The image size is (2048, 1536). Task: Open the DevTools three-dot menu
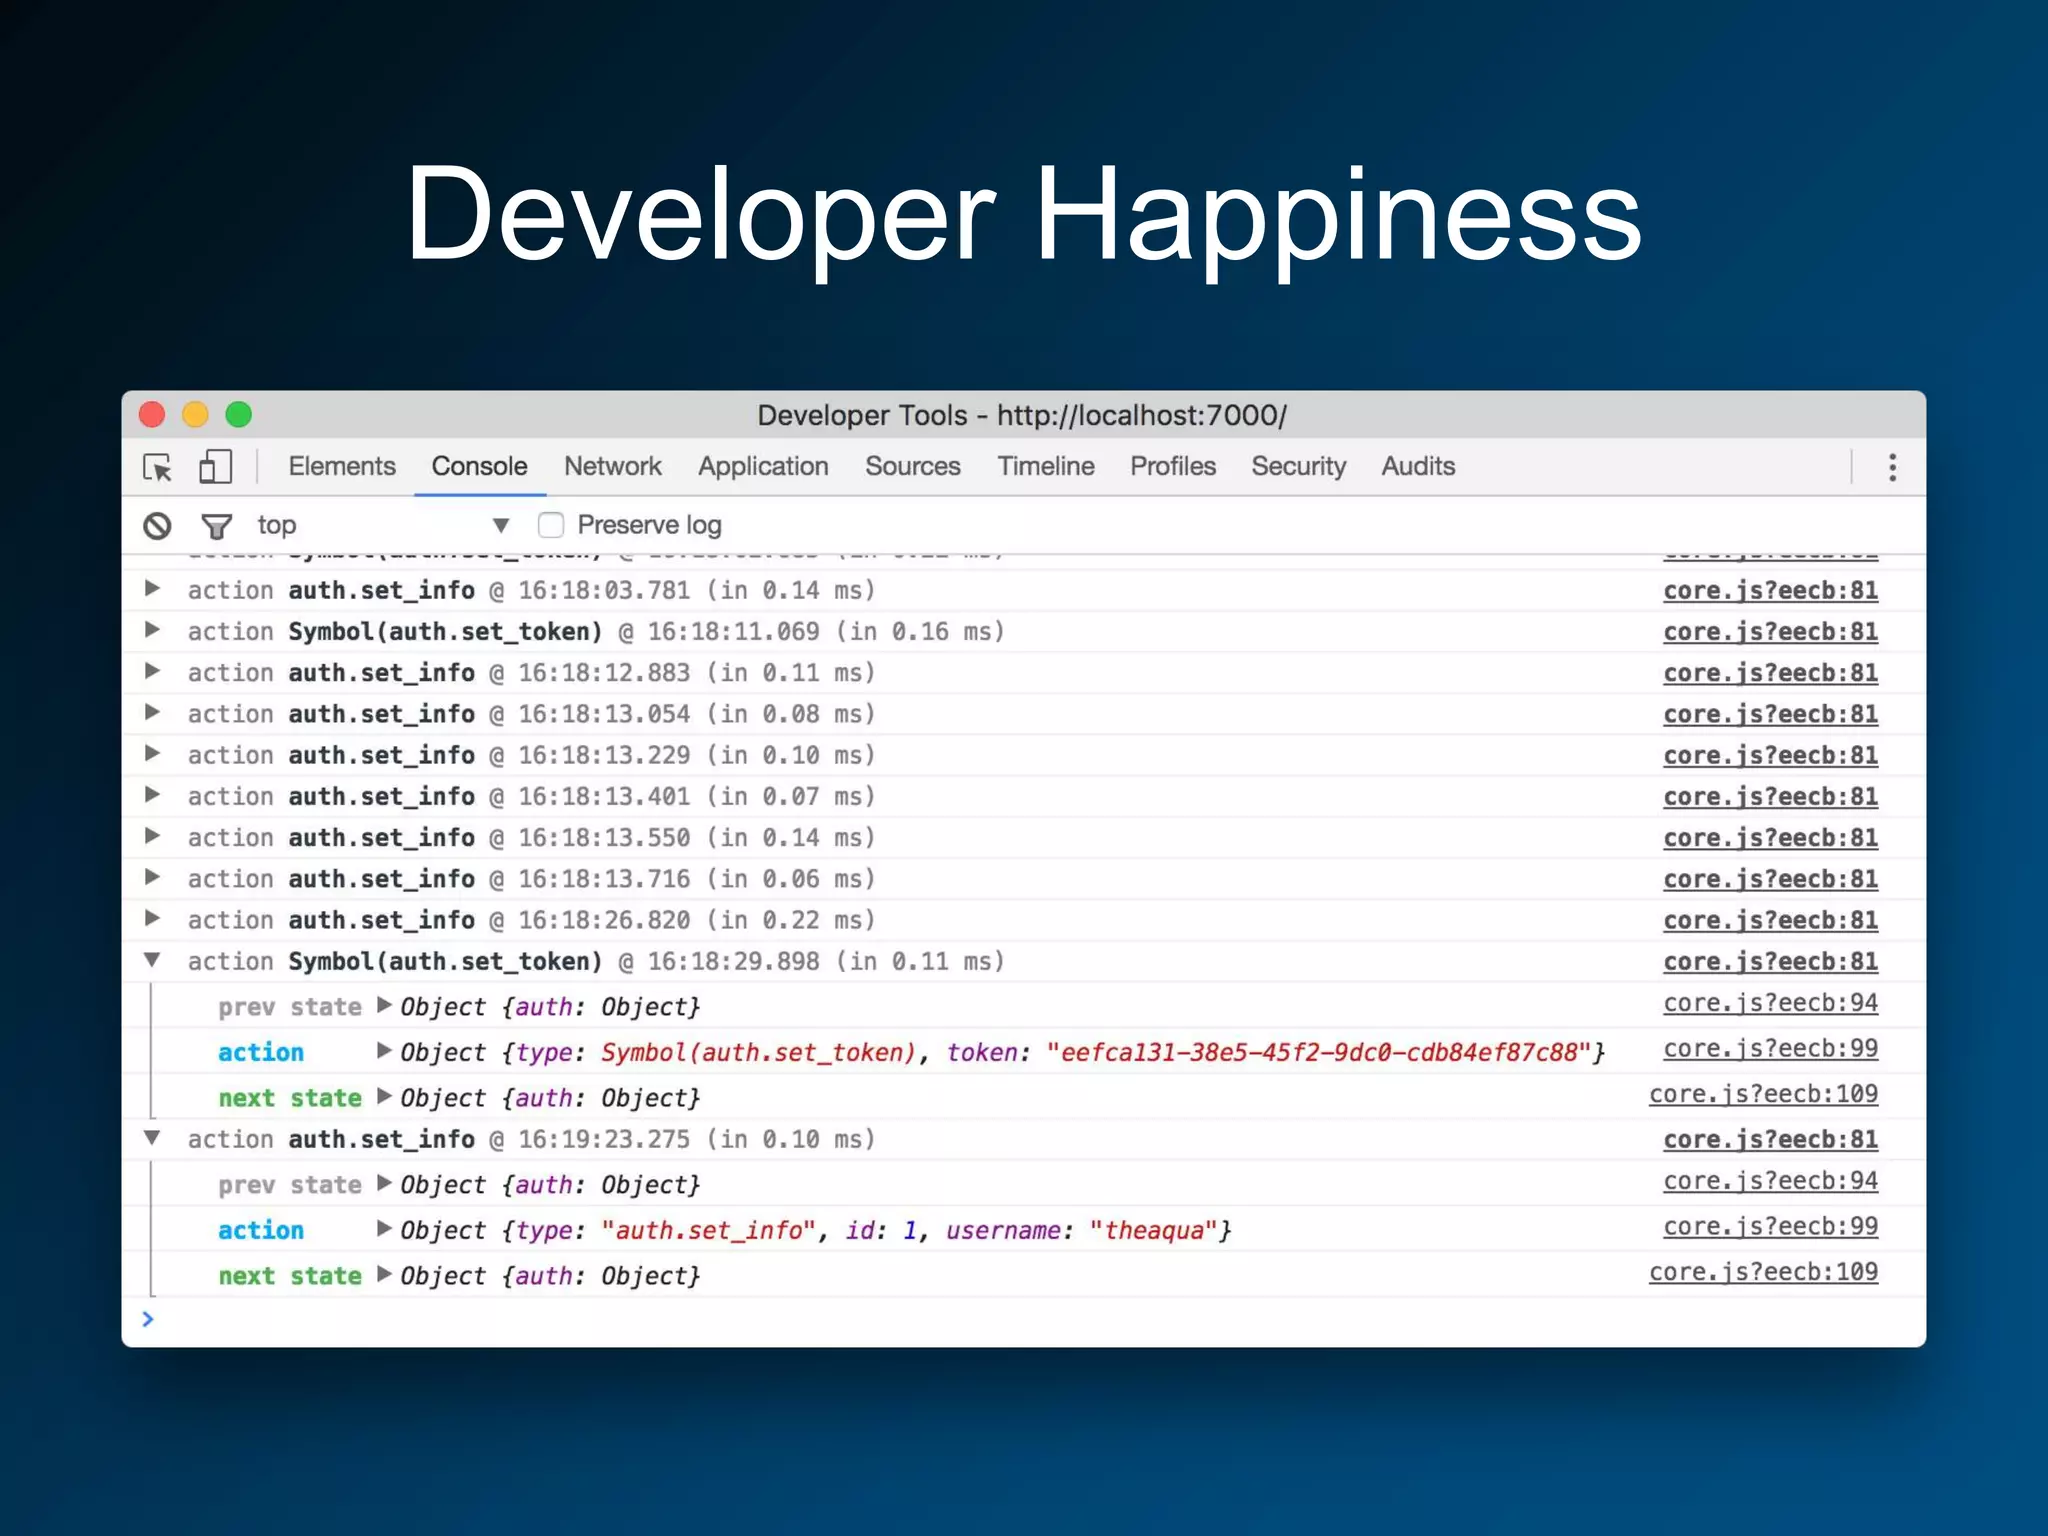click(x=1892, y=467)
